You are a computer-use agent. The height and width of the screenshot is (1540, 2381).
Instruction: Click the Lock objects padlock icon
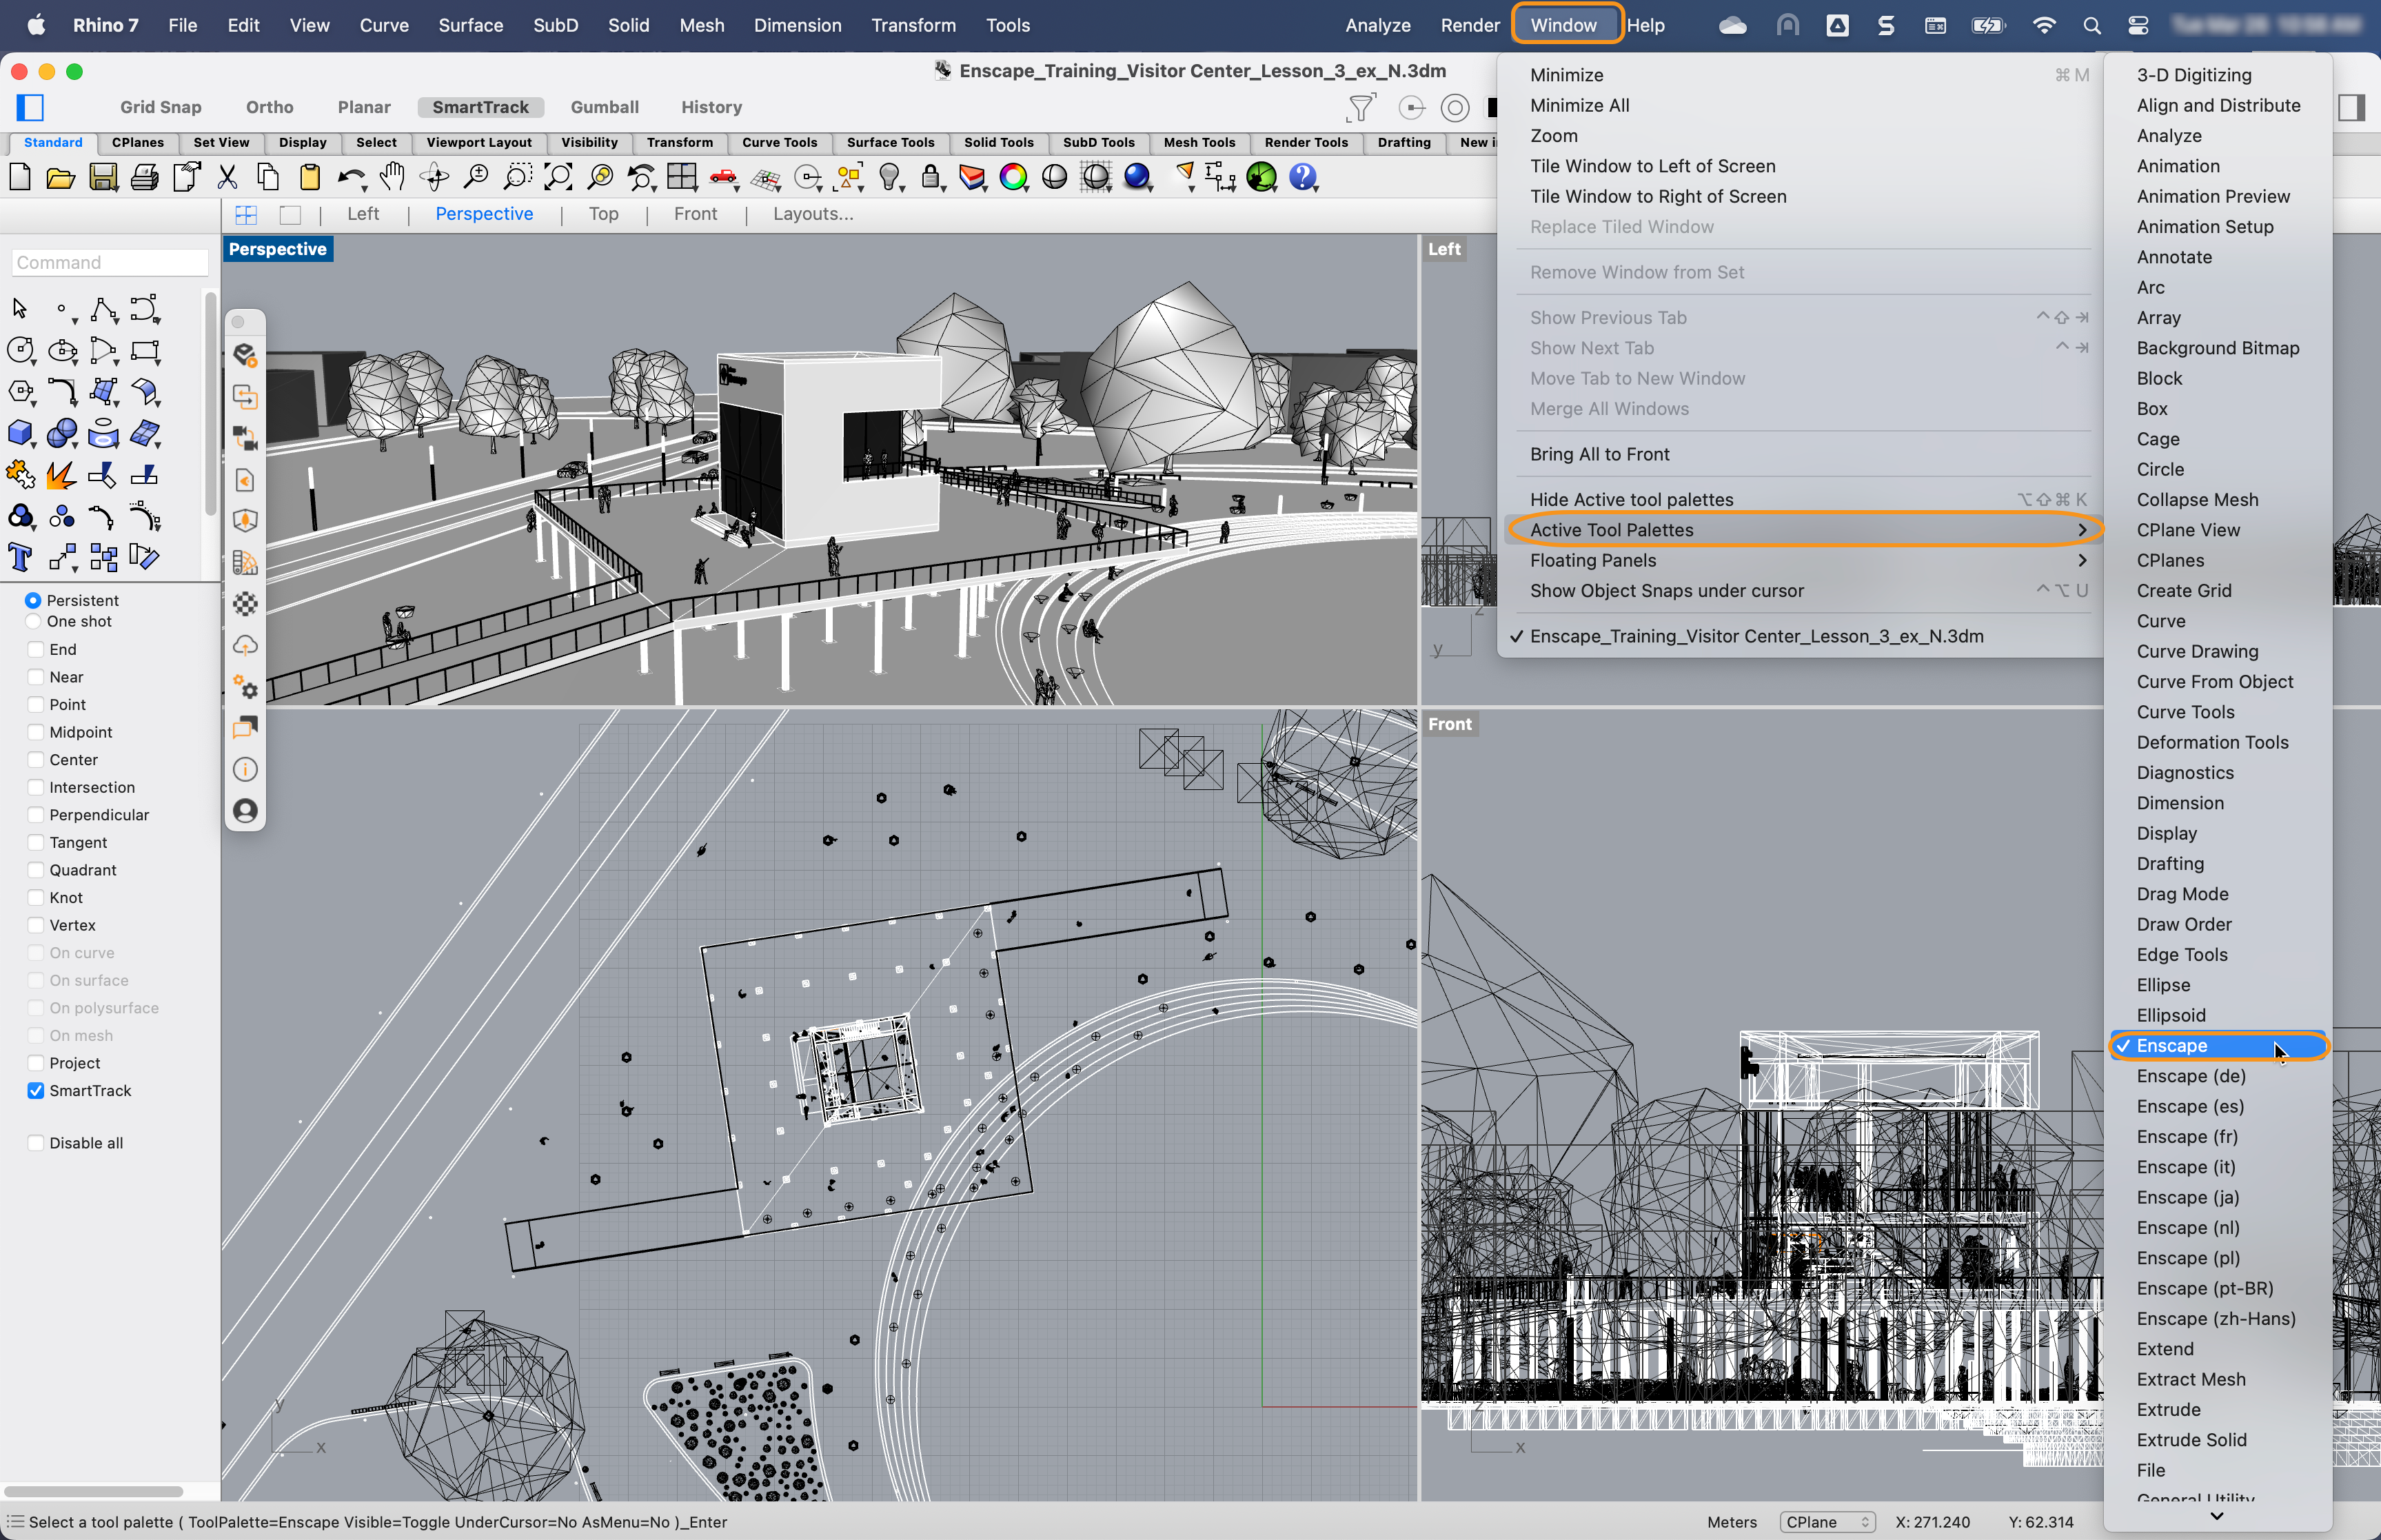[931, 178]
